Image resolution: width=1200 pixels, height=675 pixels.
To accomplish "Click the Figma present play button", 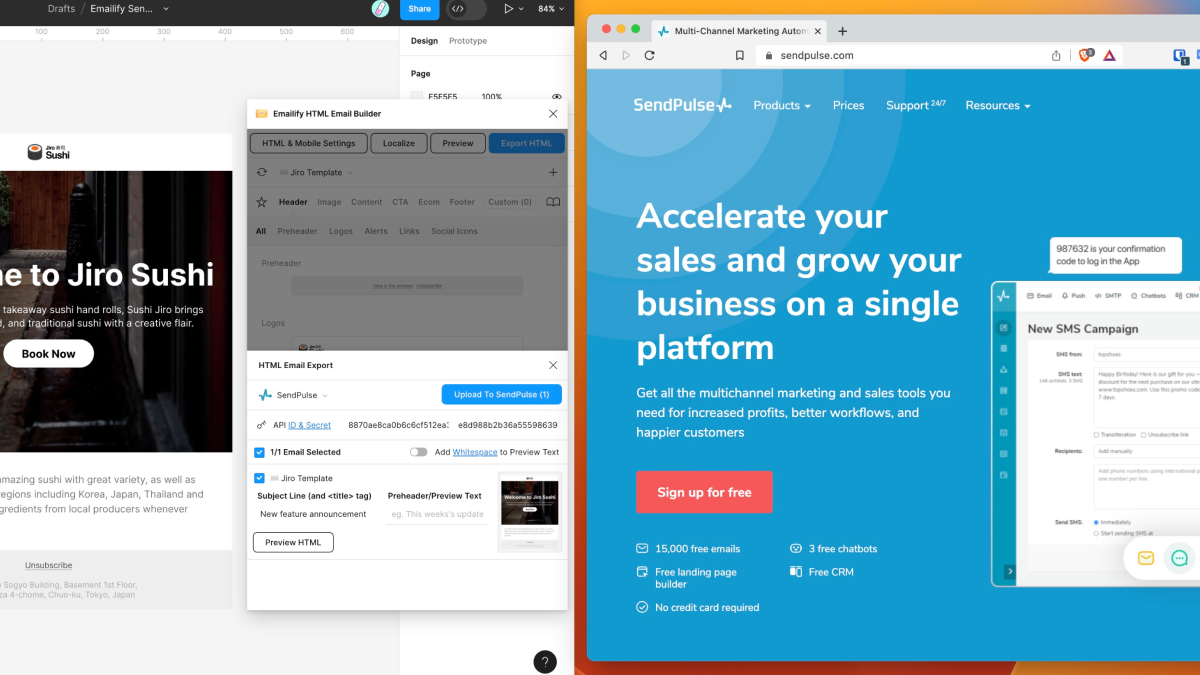I will [x=509, y=9].
